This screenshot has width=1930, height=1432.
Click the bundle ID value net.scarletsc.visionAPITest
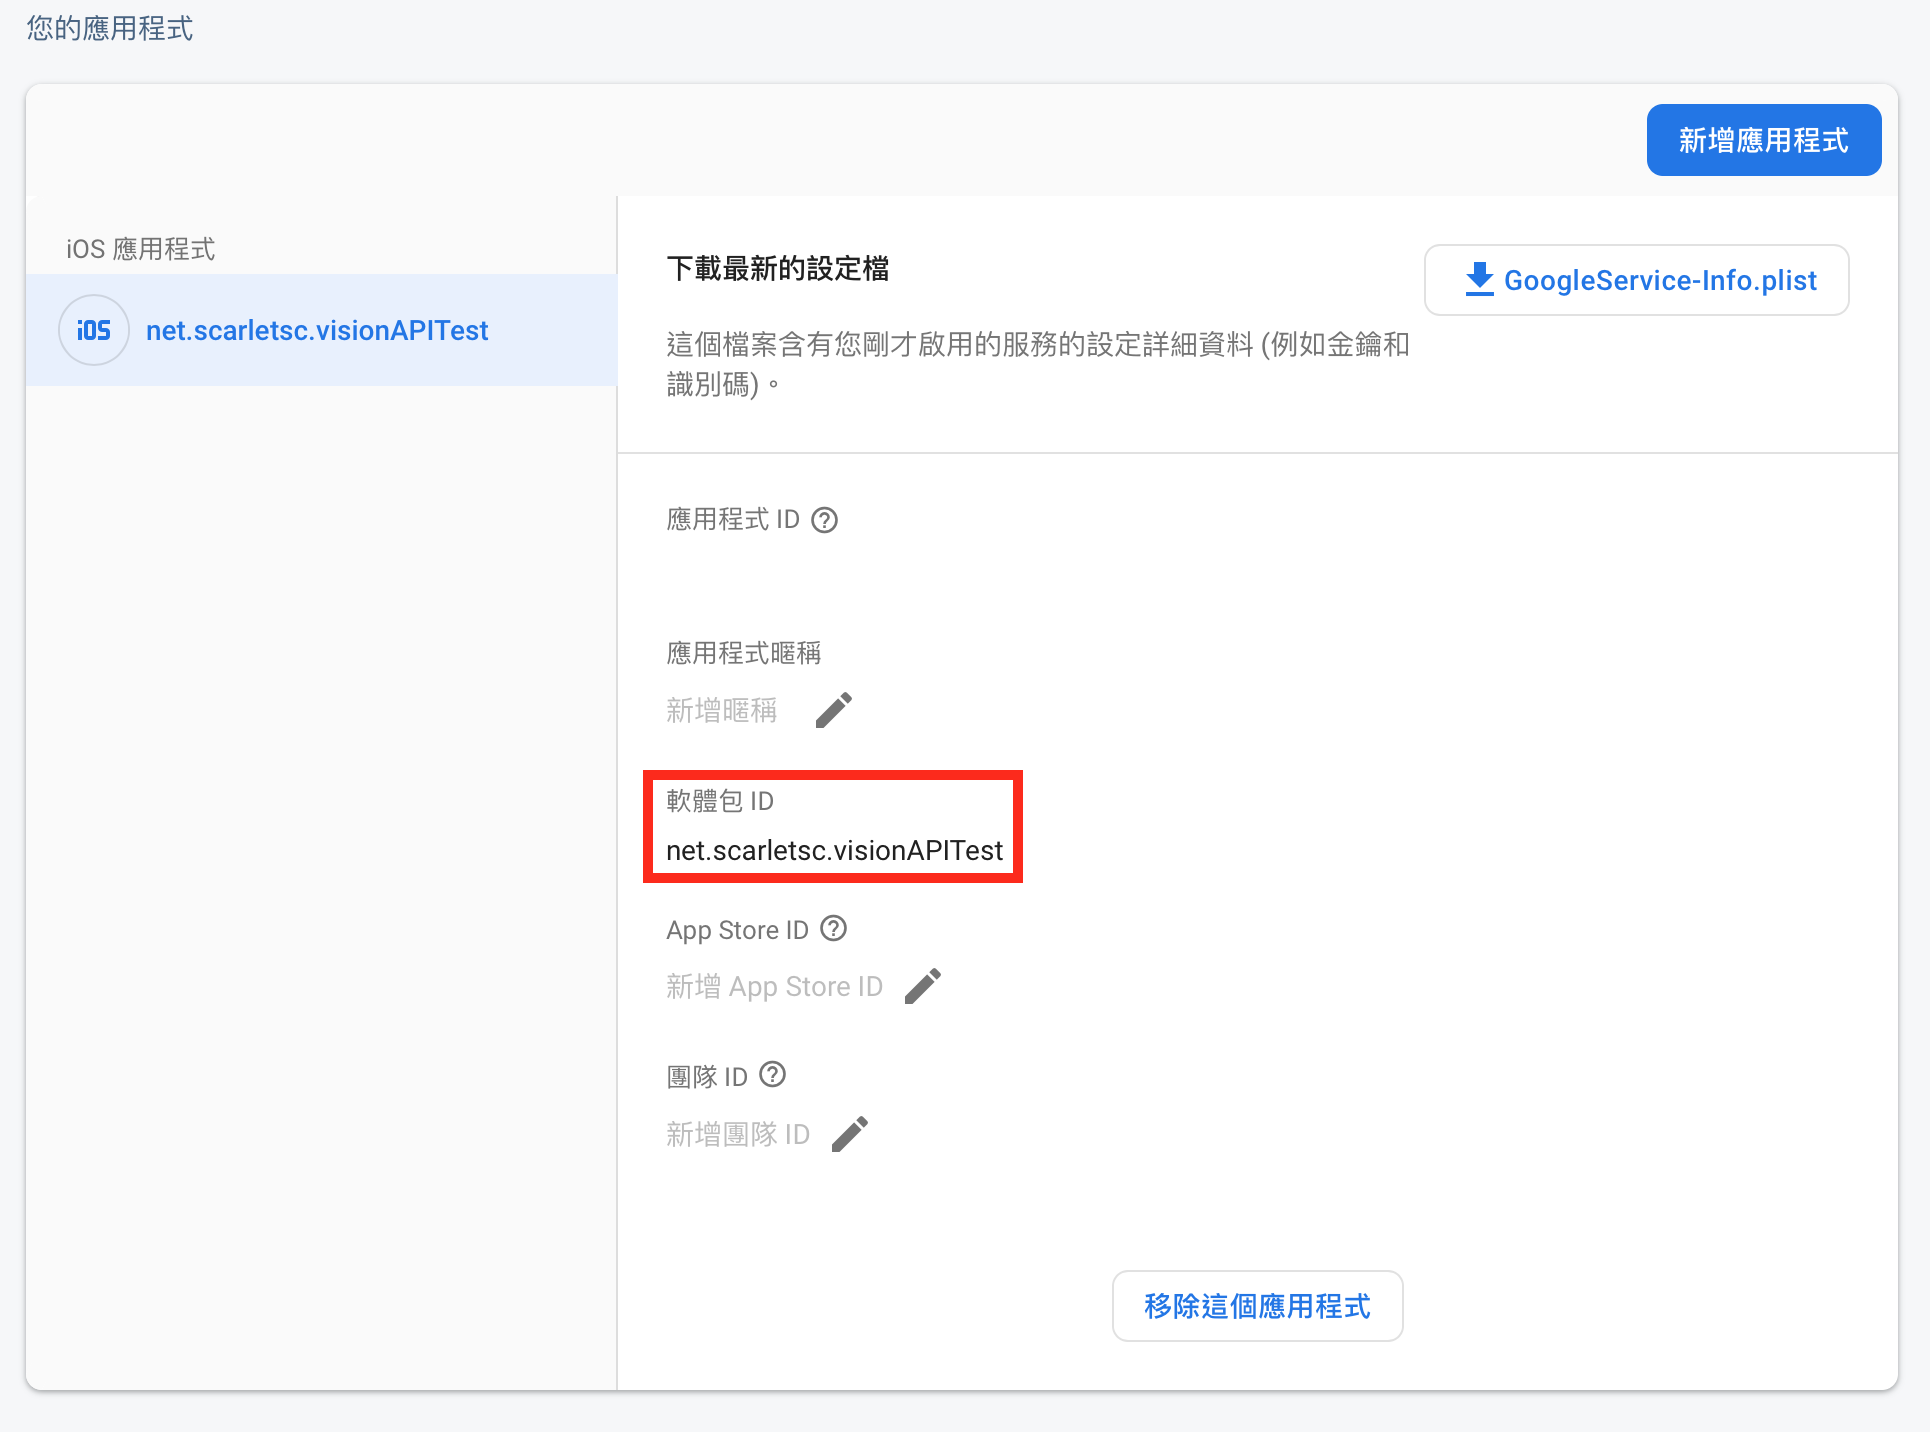tap(833, 850)
